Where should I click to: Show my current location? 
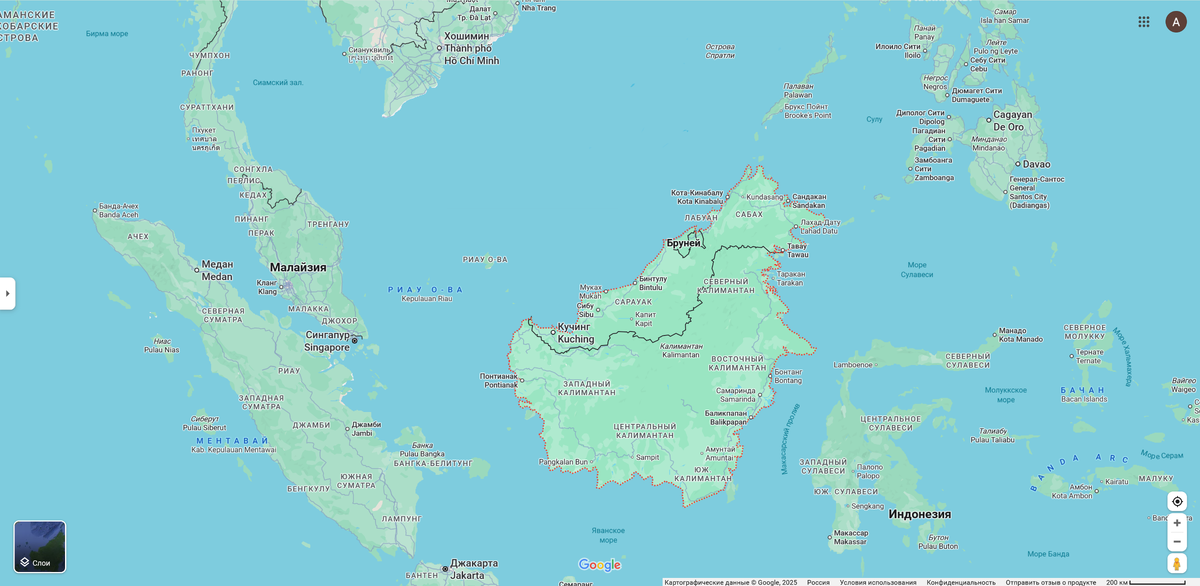click(x=1177, y=501)
